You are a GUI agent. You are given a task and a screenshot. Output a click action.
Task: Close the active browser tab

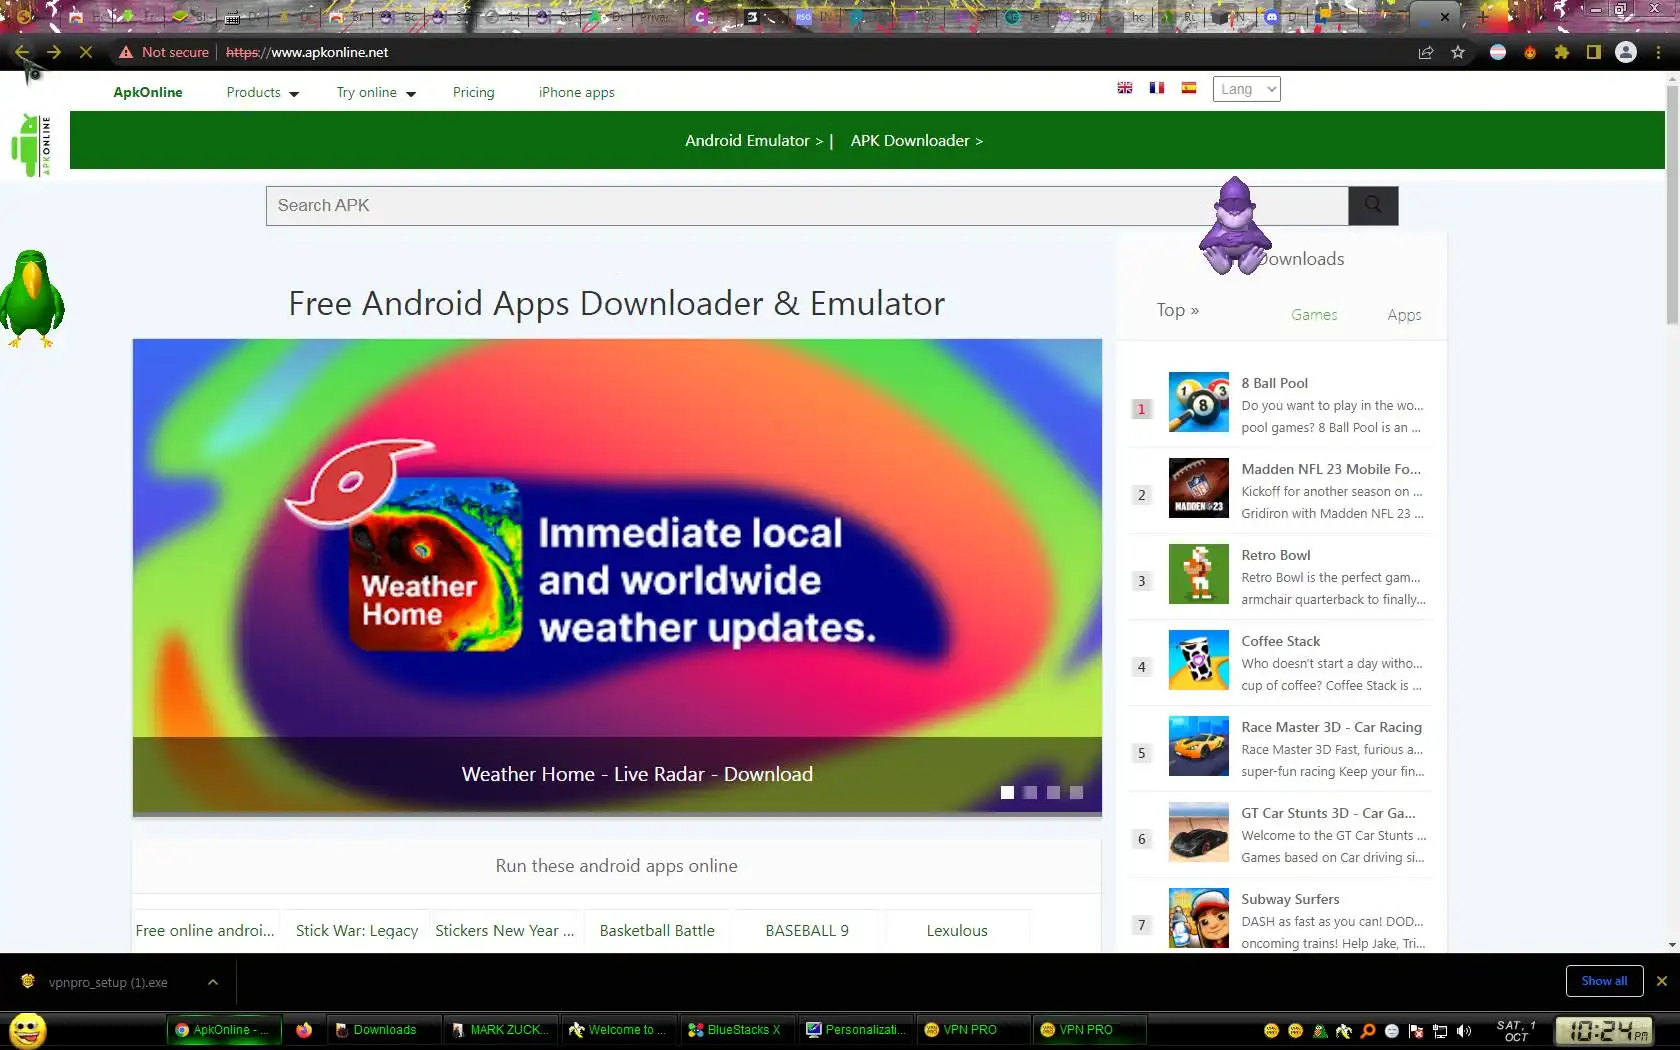(x=1445, y=17)
